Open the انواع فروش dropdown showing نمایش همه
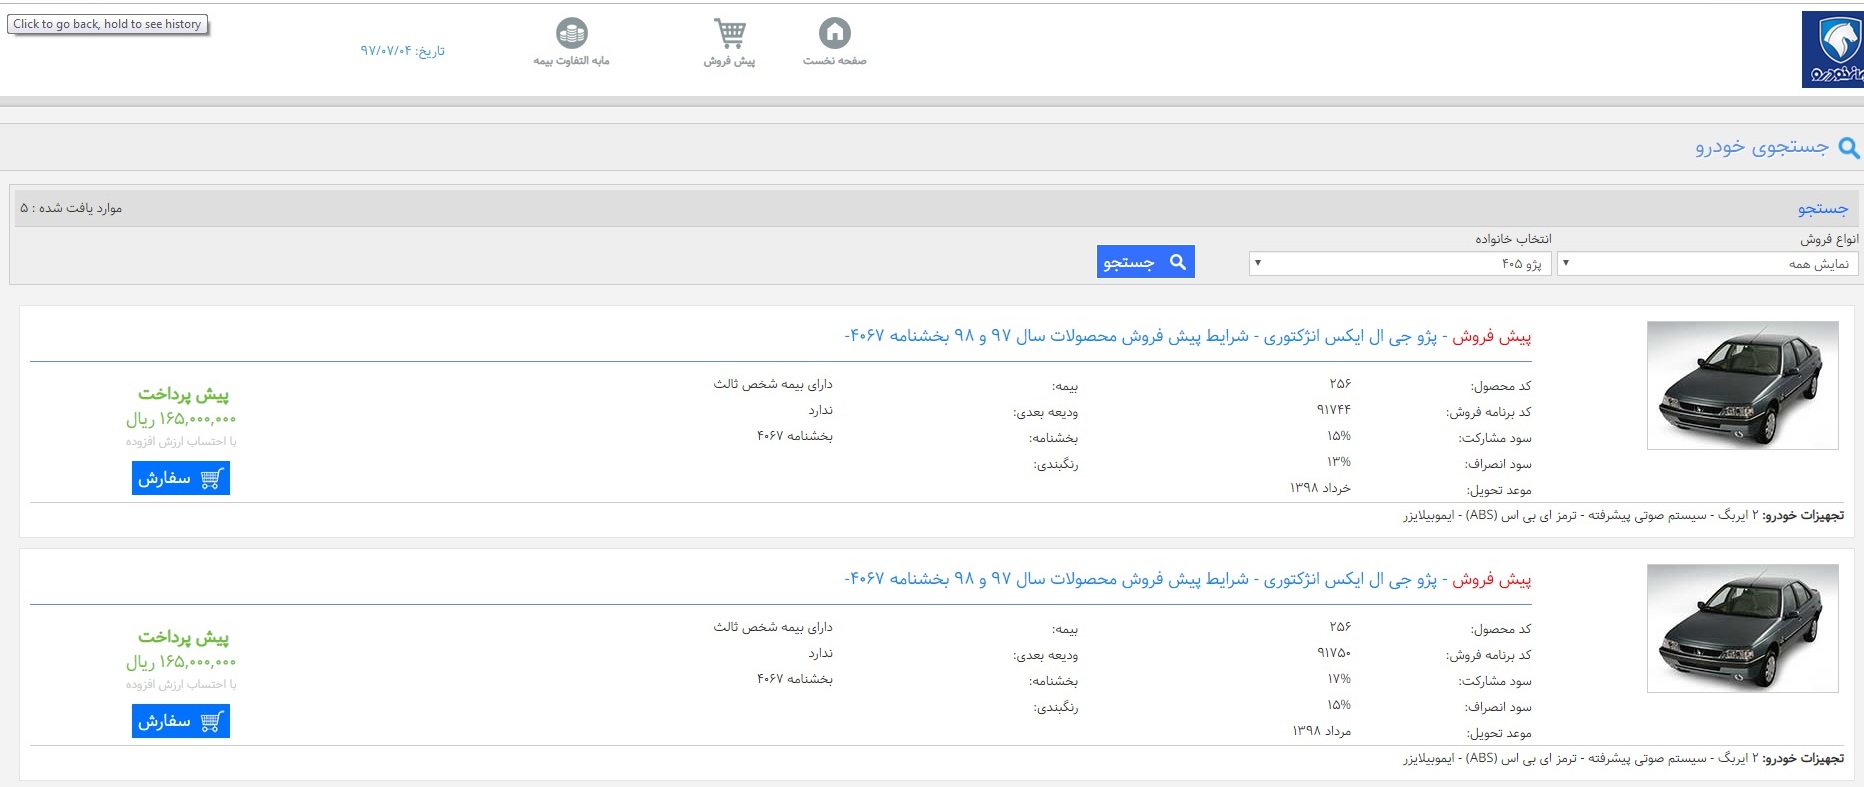 (x=1707, y=264)
